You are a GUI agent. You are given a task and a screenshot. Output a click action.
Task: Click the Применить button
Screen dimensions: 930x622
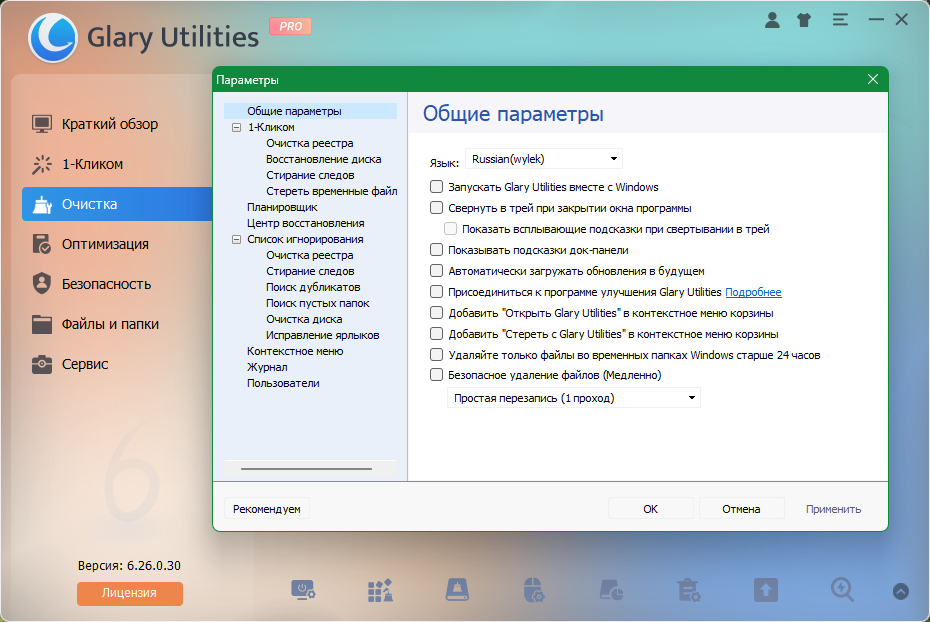[x=833, y=509]
